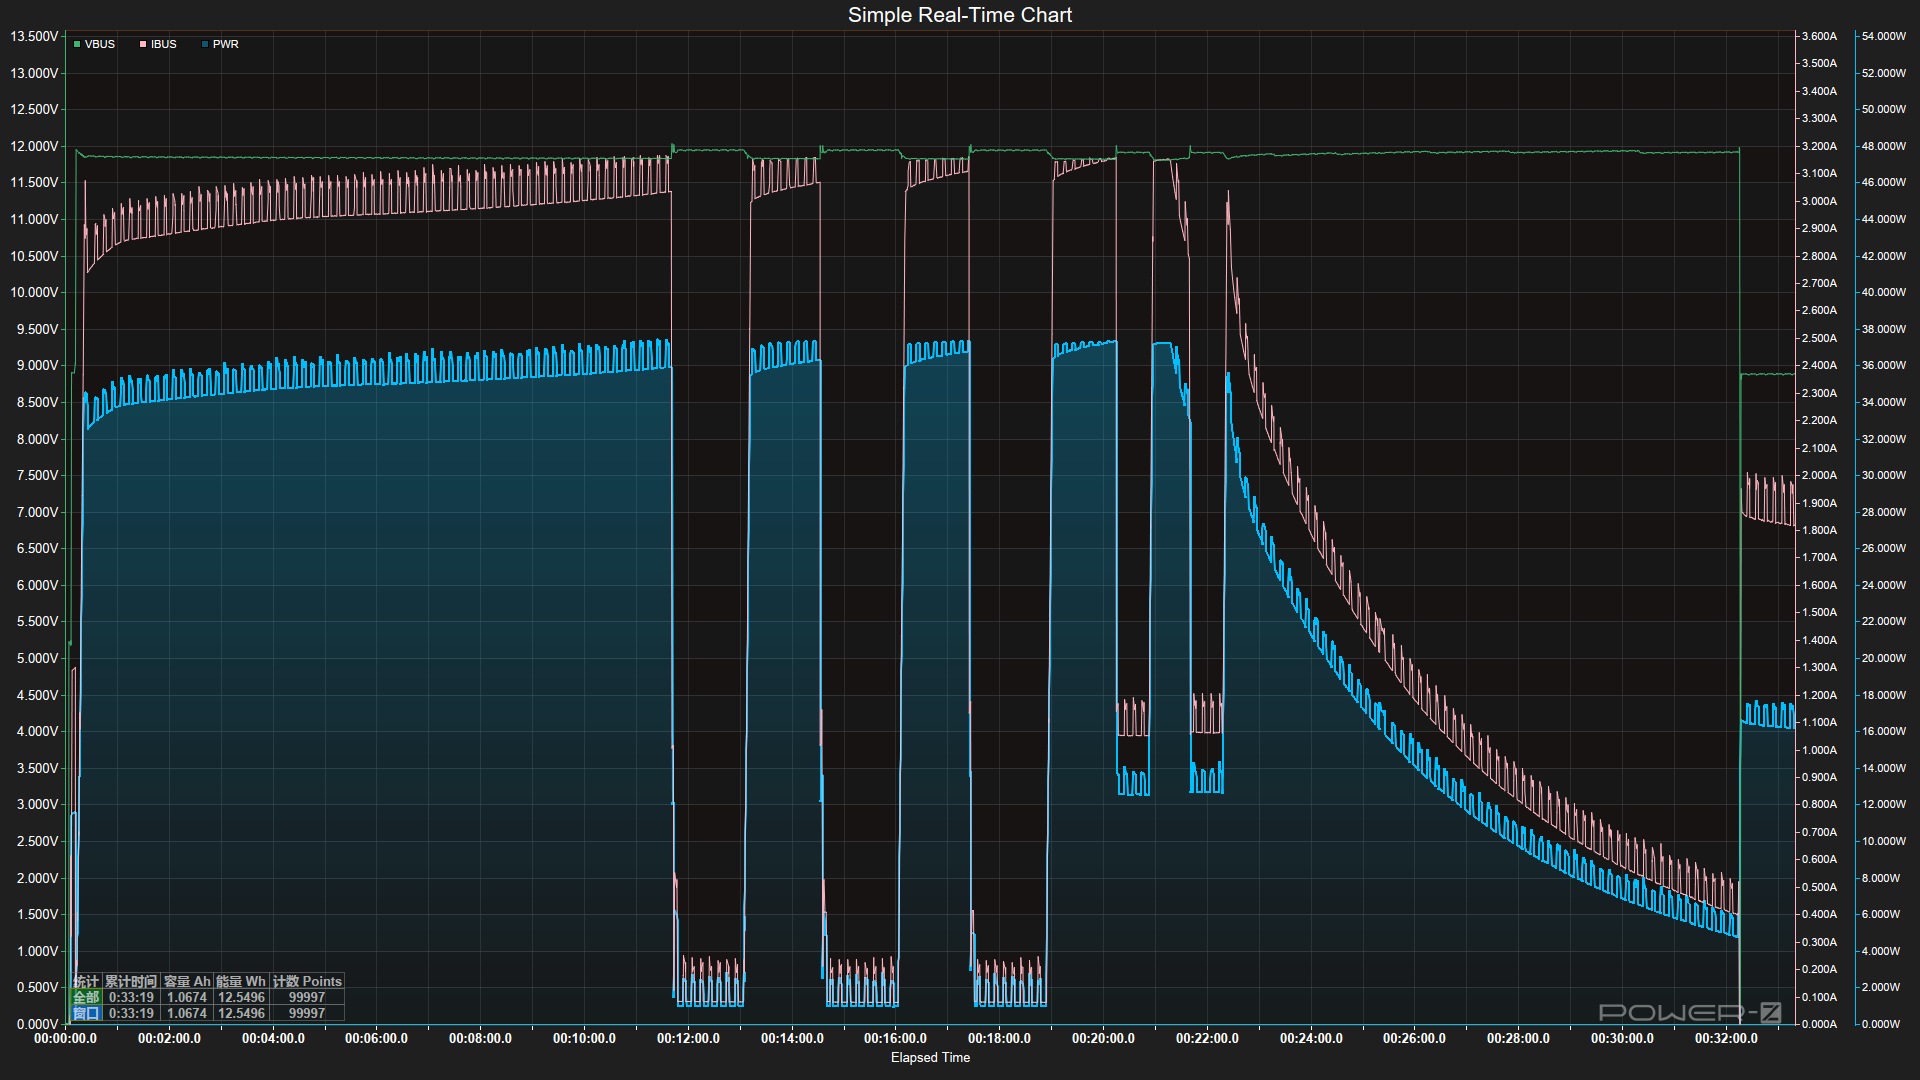The image size is (1920, 1080).
Task: Click the 00:00:00.0 tick on time axis
Action: (x=65, y=1038)
